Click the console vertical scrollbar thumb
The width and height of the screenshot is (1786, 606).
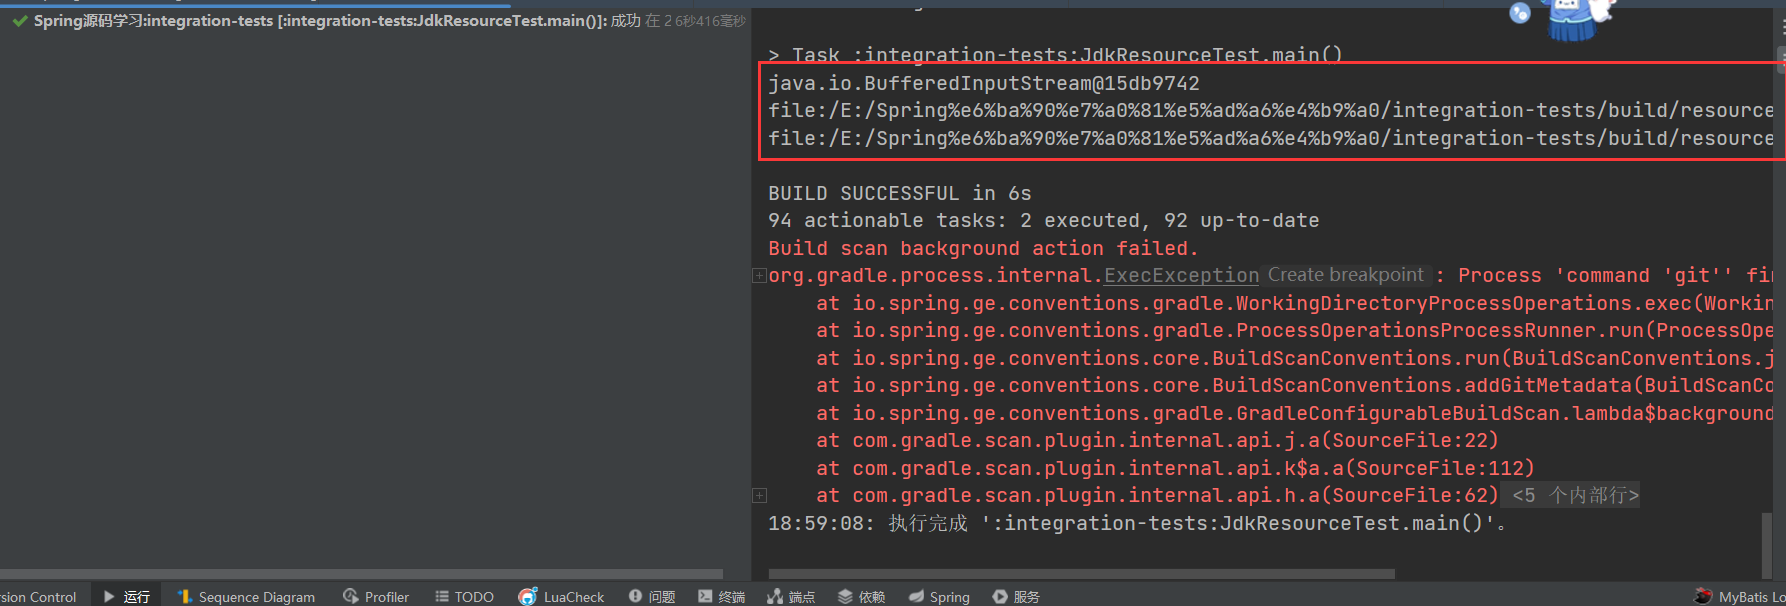click(1767, 545)
